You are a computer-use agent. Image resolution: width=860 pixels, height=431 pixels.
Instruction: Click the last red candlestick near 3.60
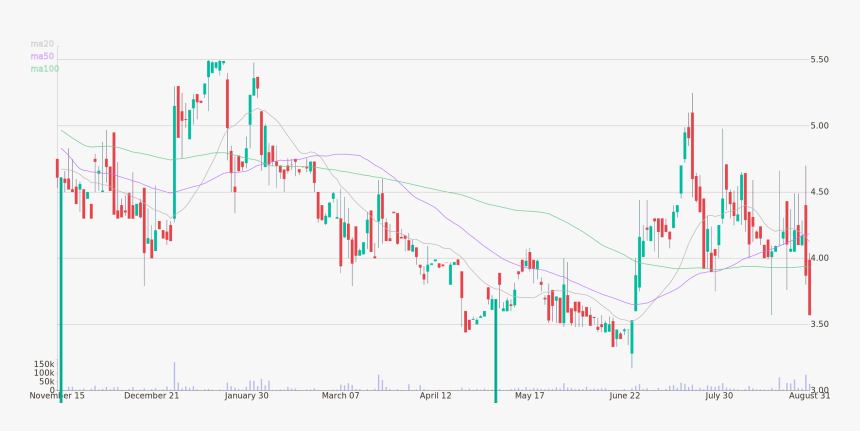tap(810, 288)
